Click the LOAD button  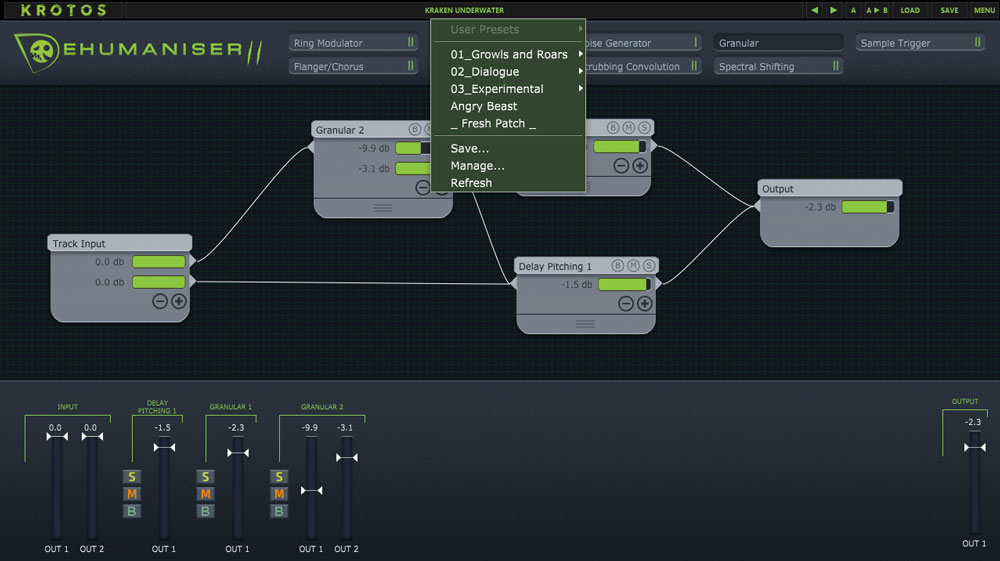point(910,10)
